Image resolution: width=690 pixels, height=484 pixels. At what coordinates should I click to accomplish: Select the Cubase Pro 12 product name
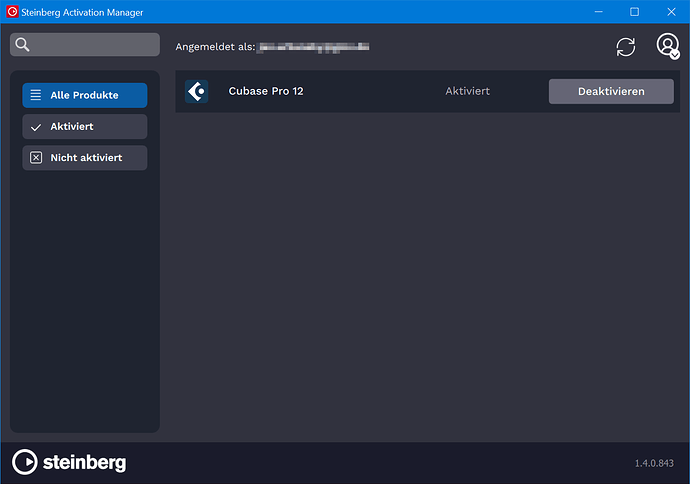tap(266, 91)
